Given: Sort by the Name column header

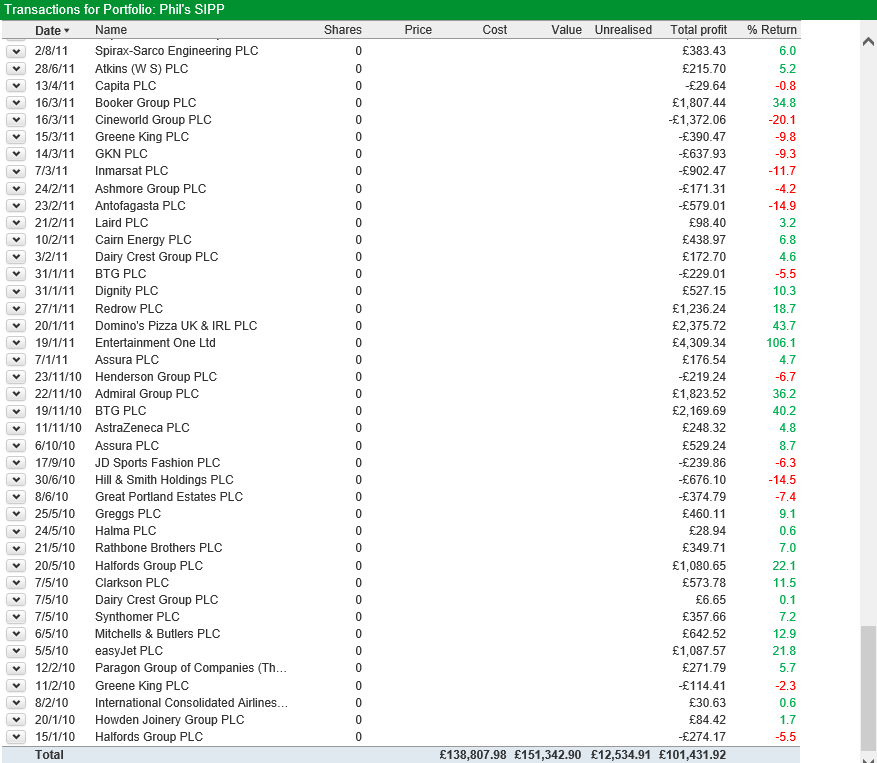Looking at the screenshot, I should pyautogui.click(x=111, y=30).
